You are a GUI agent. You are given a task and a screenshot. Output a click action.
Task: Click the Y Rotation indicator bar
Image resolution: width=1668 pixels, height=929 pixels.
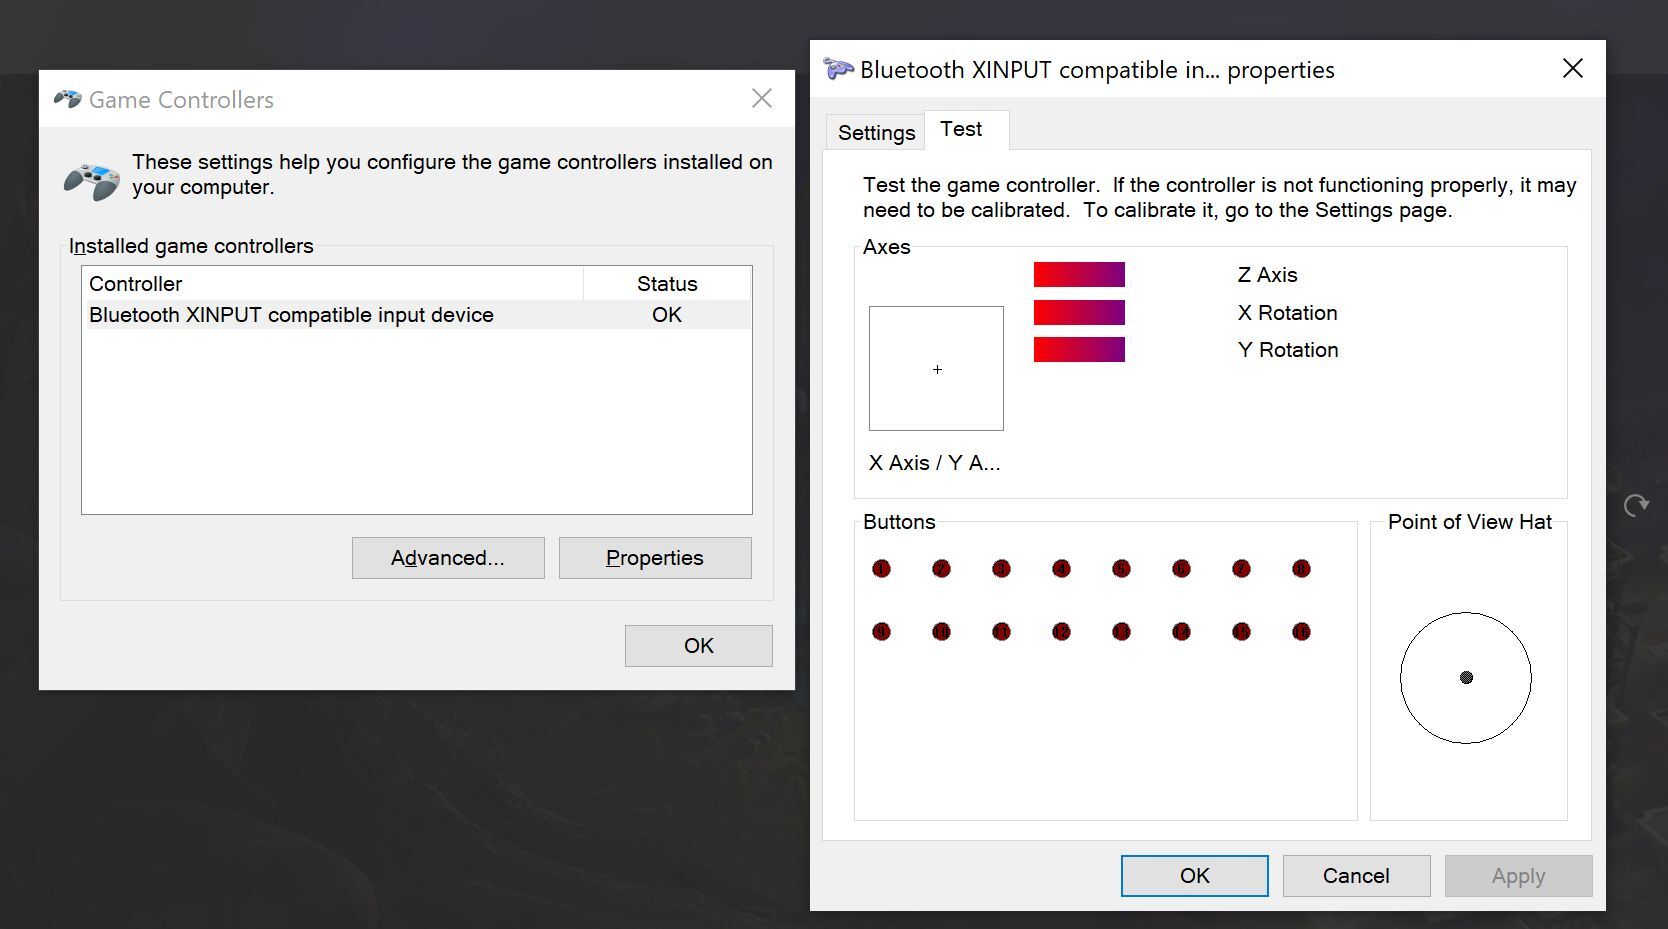tap(1079, 350)
